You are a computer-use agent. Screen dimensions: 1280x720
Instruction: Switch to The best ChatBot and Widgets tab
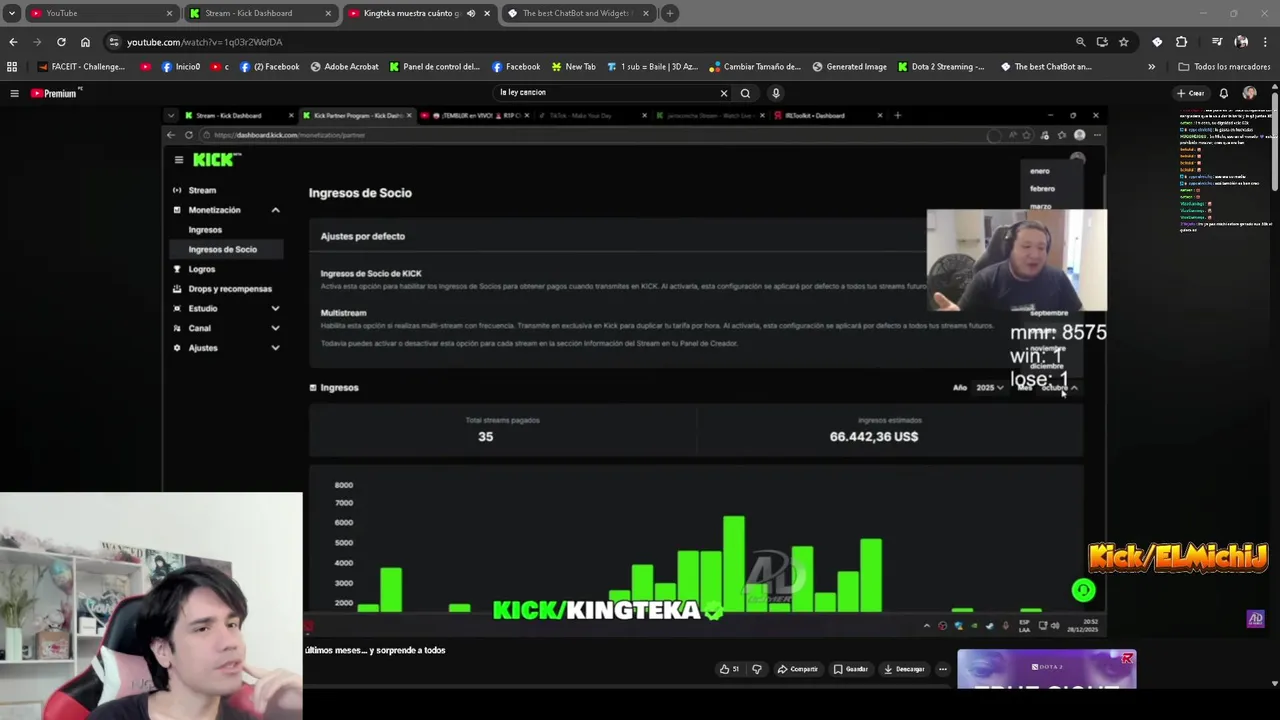click(x=576, y=13)
